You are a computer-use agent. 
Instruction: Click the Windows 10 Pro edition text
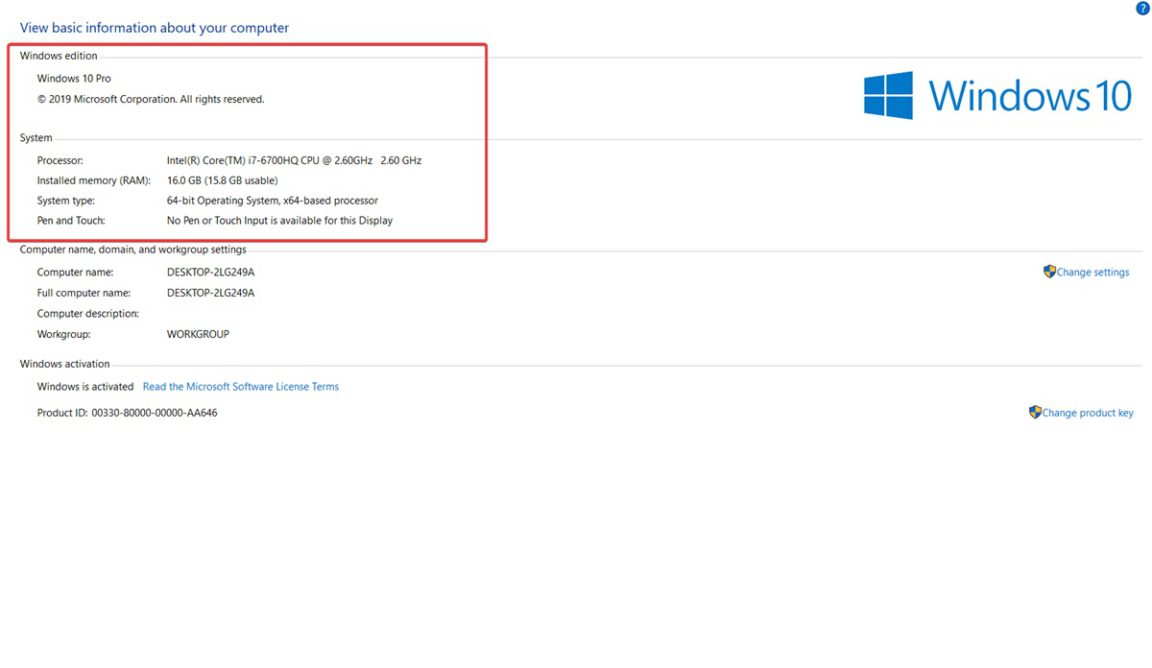coord(74,78)
